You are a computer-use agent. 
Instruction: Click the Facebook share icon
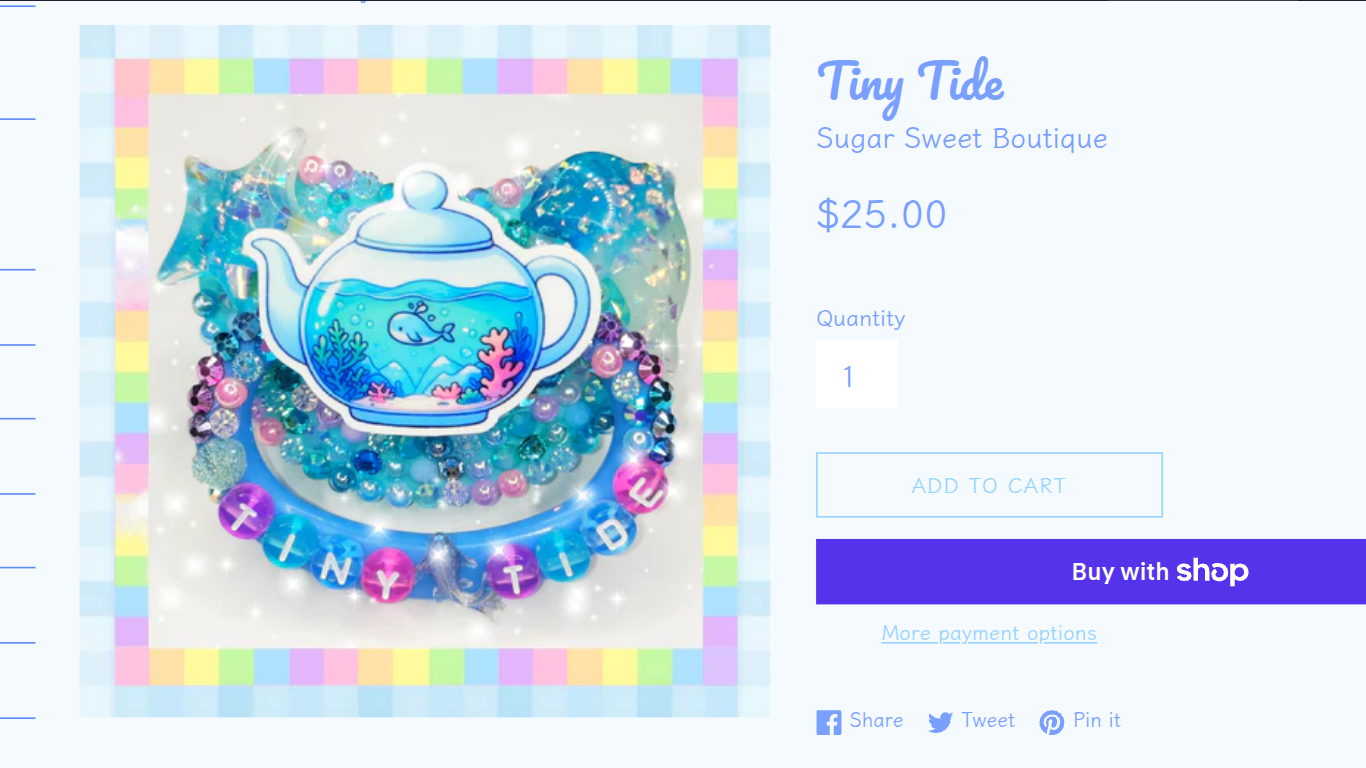[828, 722]
